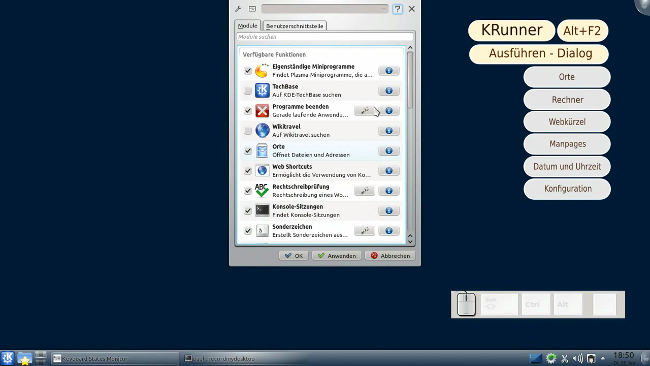Uncheck the Orte module
This screenshot has height=366, width=650.
(x=248, y=151)
